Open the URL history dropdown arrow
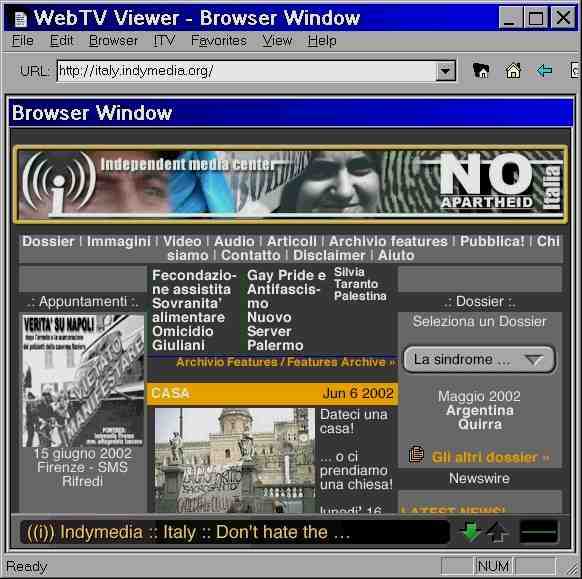 point(445,71)
